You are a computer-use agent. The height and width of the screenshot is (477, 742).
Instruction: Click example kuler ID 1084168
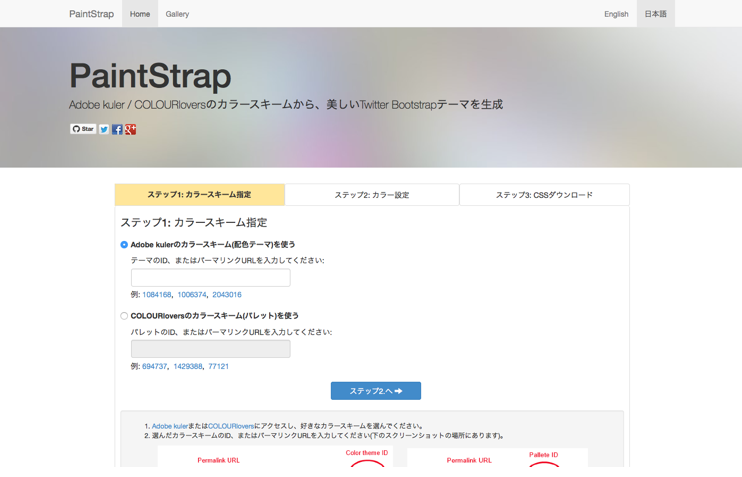157,294
